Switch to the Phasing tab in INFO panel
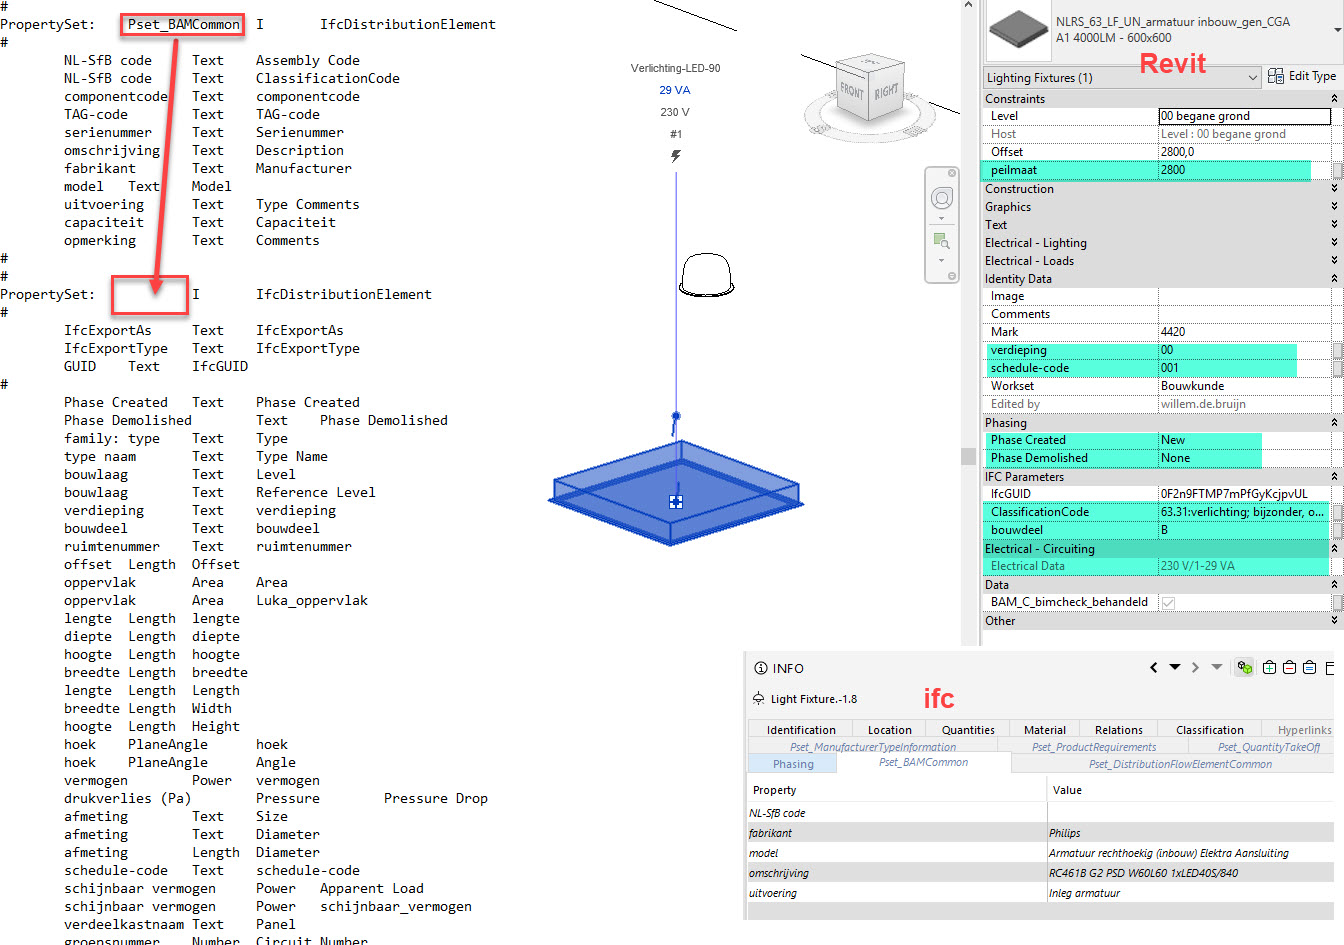Screen dimensions: 1344x945 [792, 763]
